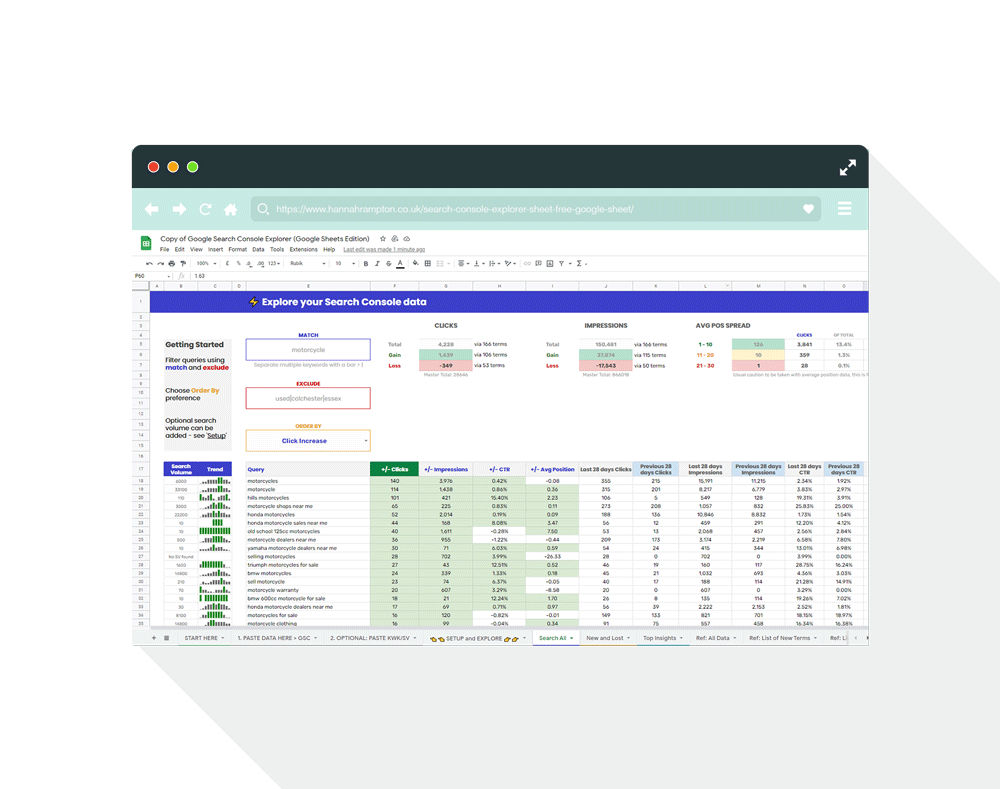The width and height of the screenshot is (1000, 789).
Task: Switch to New and Lost tab
Action: pyautogui.click(x=608, y=638)
